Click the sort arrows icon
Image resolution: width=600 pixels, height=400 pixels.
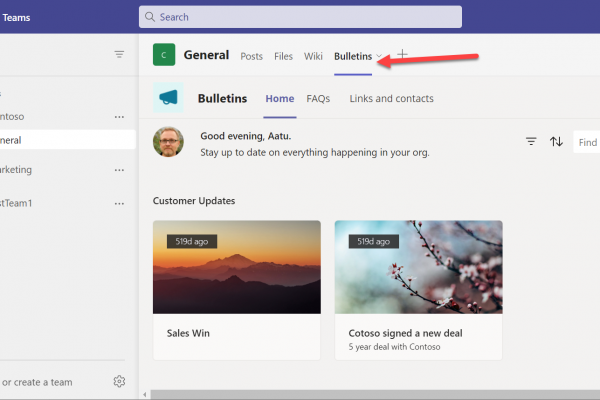[556, 142]
